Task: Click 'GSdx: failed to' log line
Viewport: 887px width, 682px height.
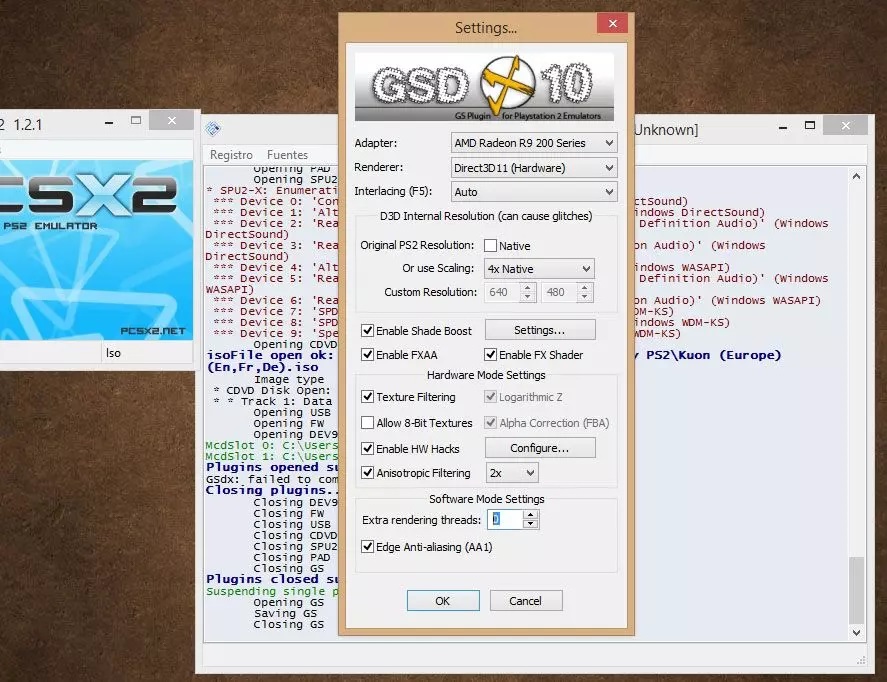Action: coord(272,479)
